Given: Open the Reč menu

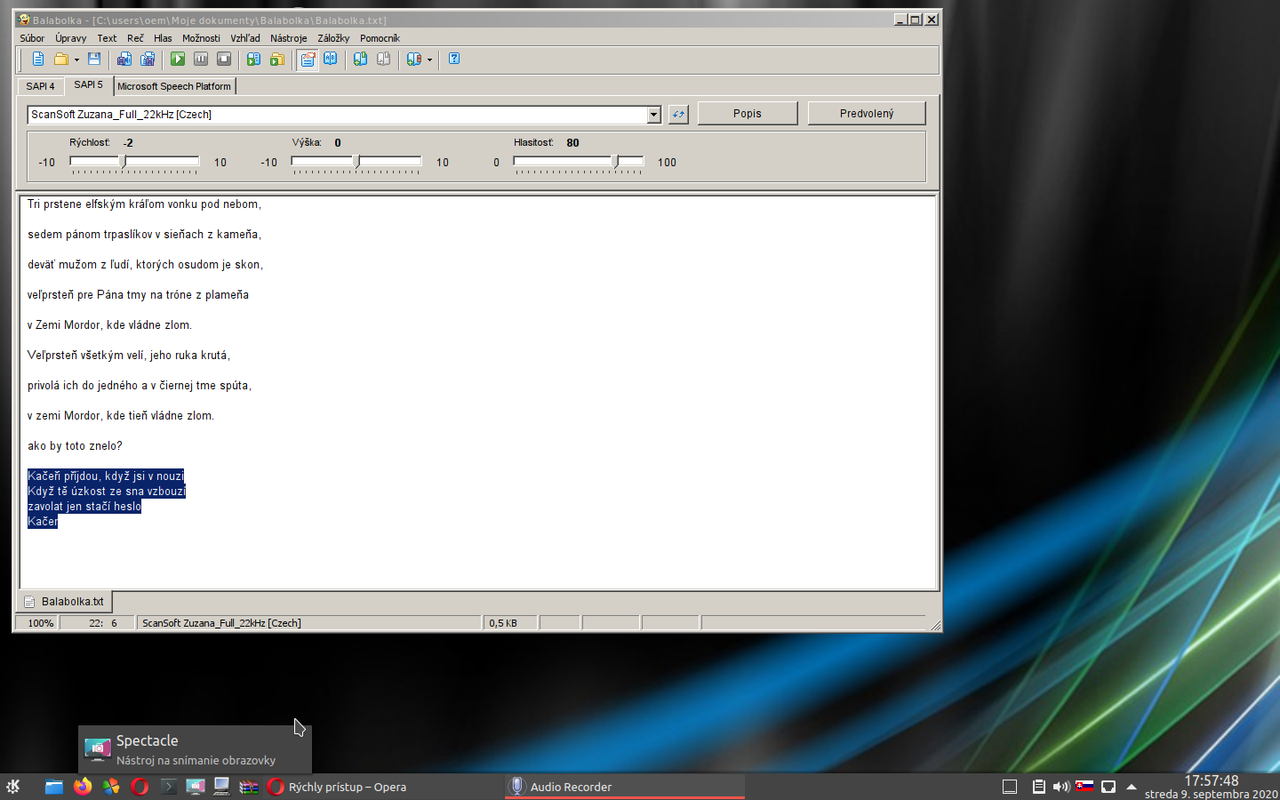Looking at the screenshot, I should [x=135, y=38].
